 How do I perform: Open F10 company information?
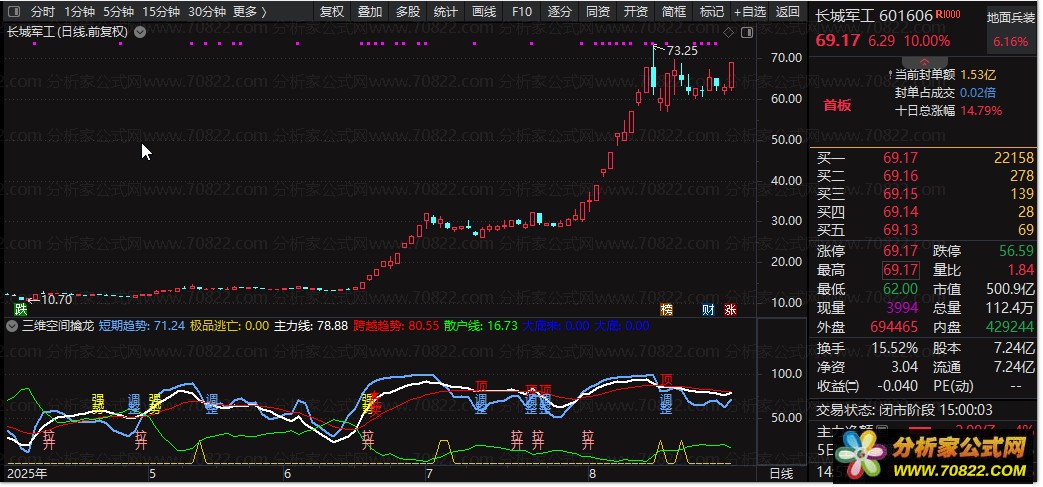tap(522, 11)
